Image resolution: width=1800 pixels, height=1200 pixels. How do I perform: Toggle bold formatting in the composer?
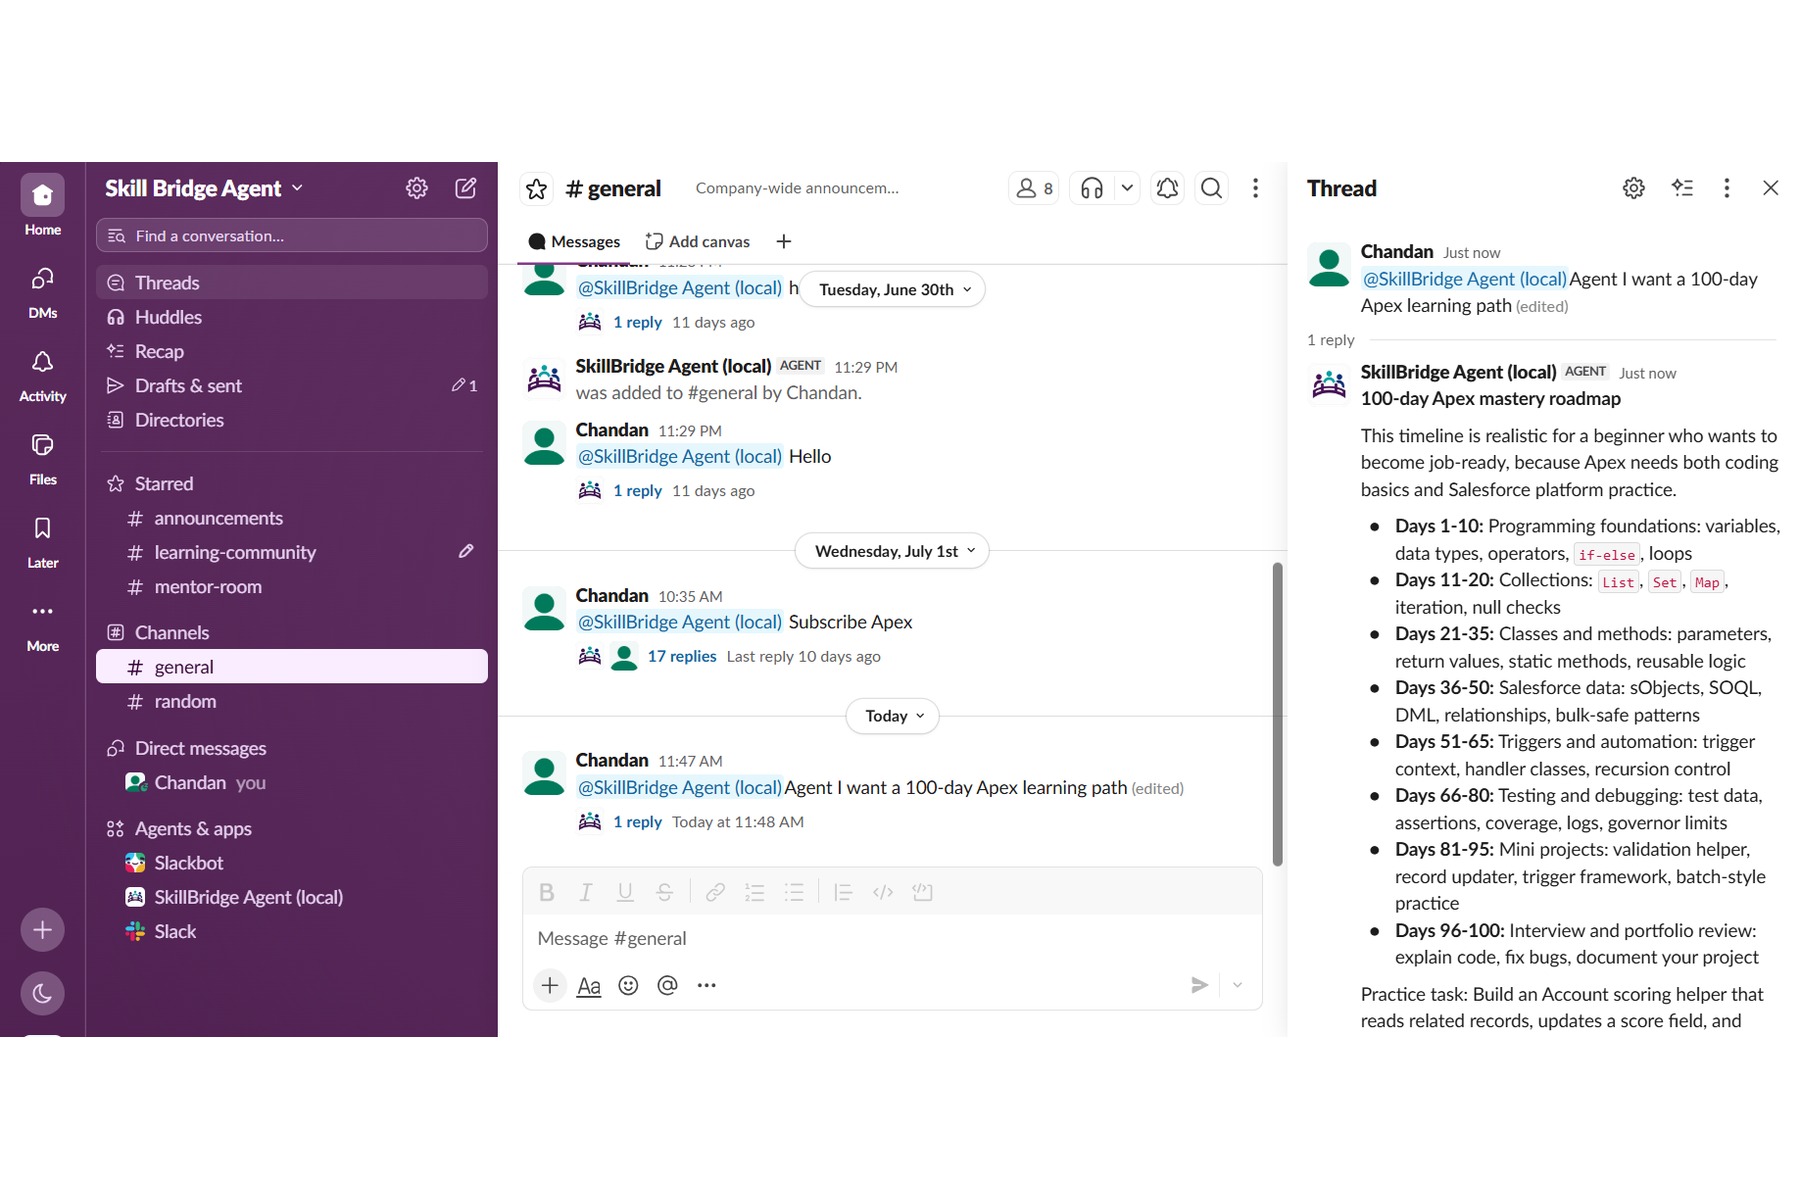click(x=546, y=892)
